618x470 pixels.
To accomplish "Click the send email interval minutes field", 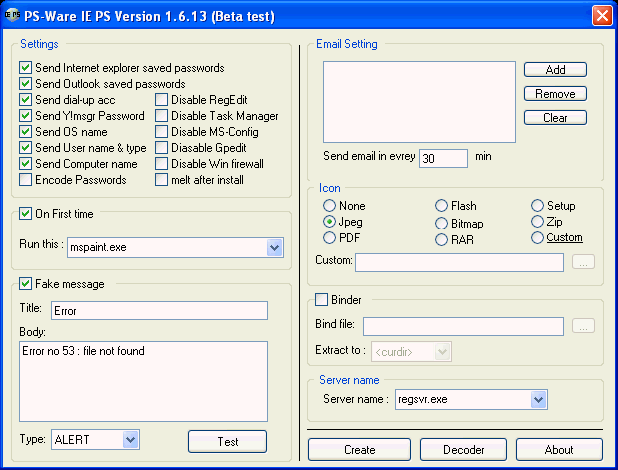I will tap(443, 158).
